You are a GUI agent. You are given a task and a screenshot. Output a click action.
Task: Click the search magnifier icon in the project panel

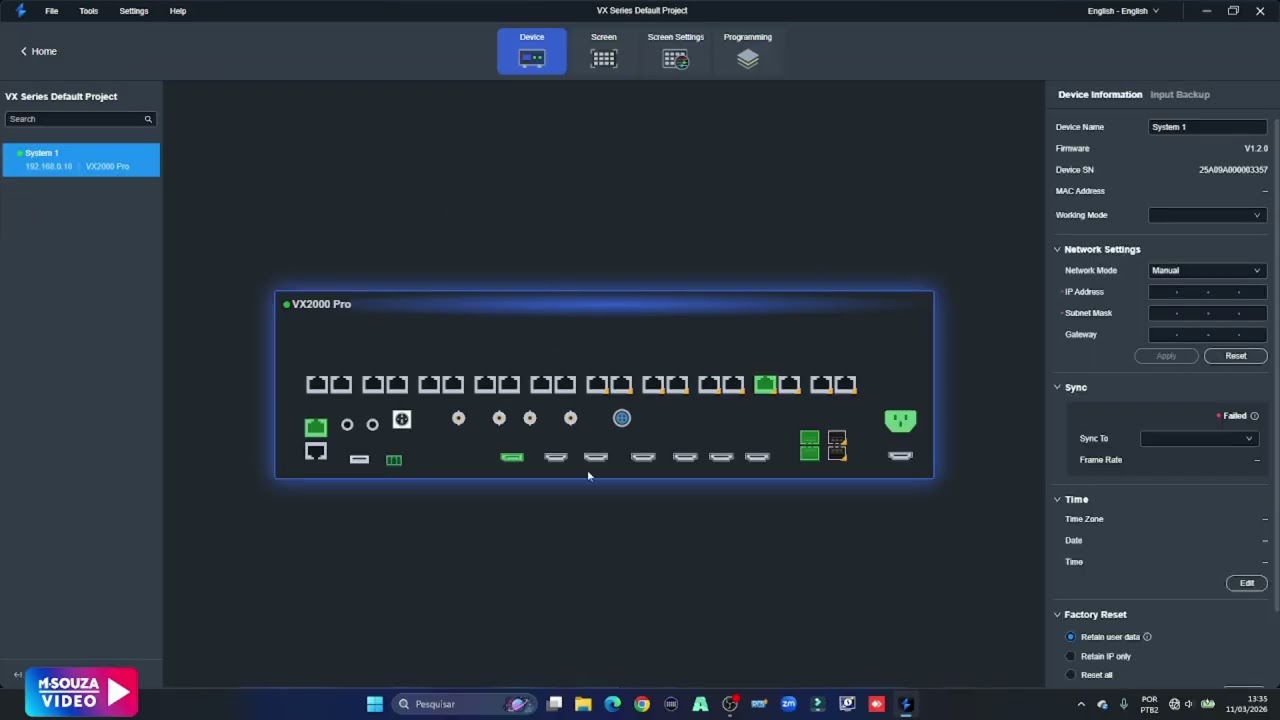pos(148,119)
